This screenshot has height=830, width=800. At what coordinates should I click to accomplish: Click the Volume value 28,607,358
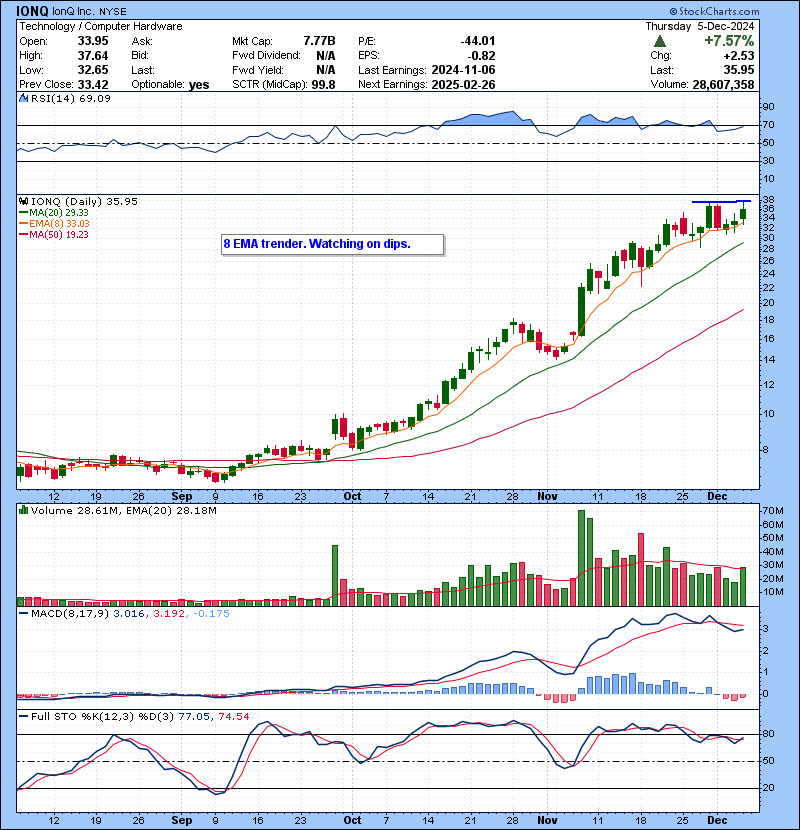click(723, 84)
